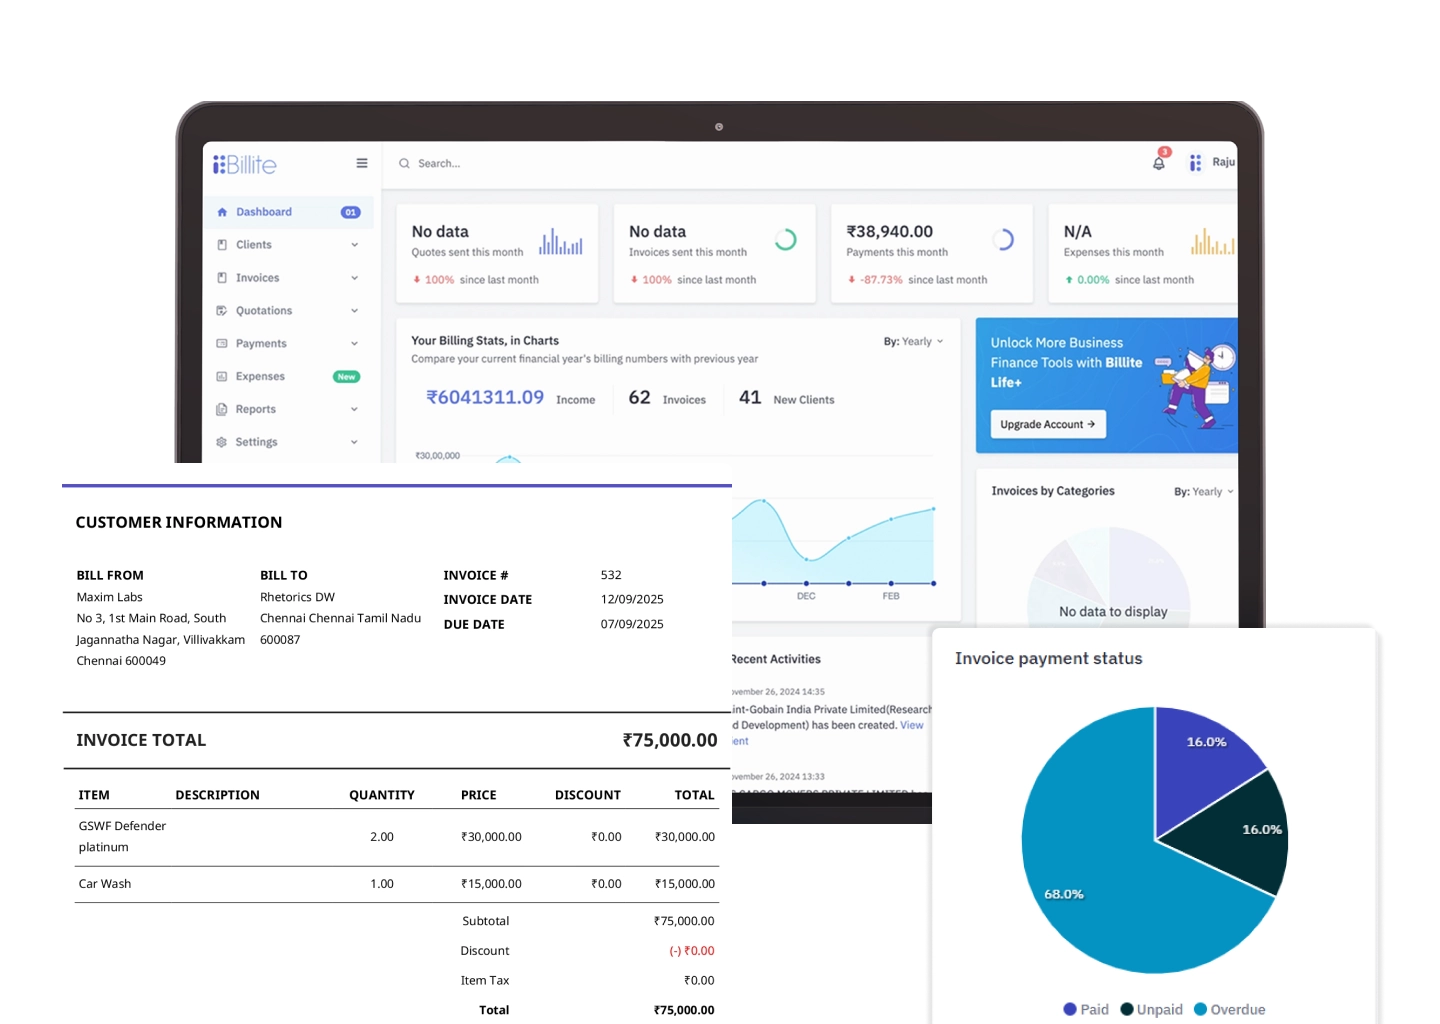Open the Yearly dropdown in Invoices by Categories

coord(1204,491)
